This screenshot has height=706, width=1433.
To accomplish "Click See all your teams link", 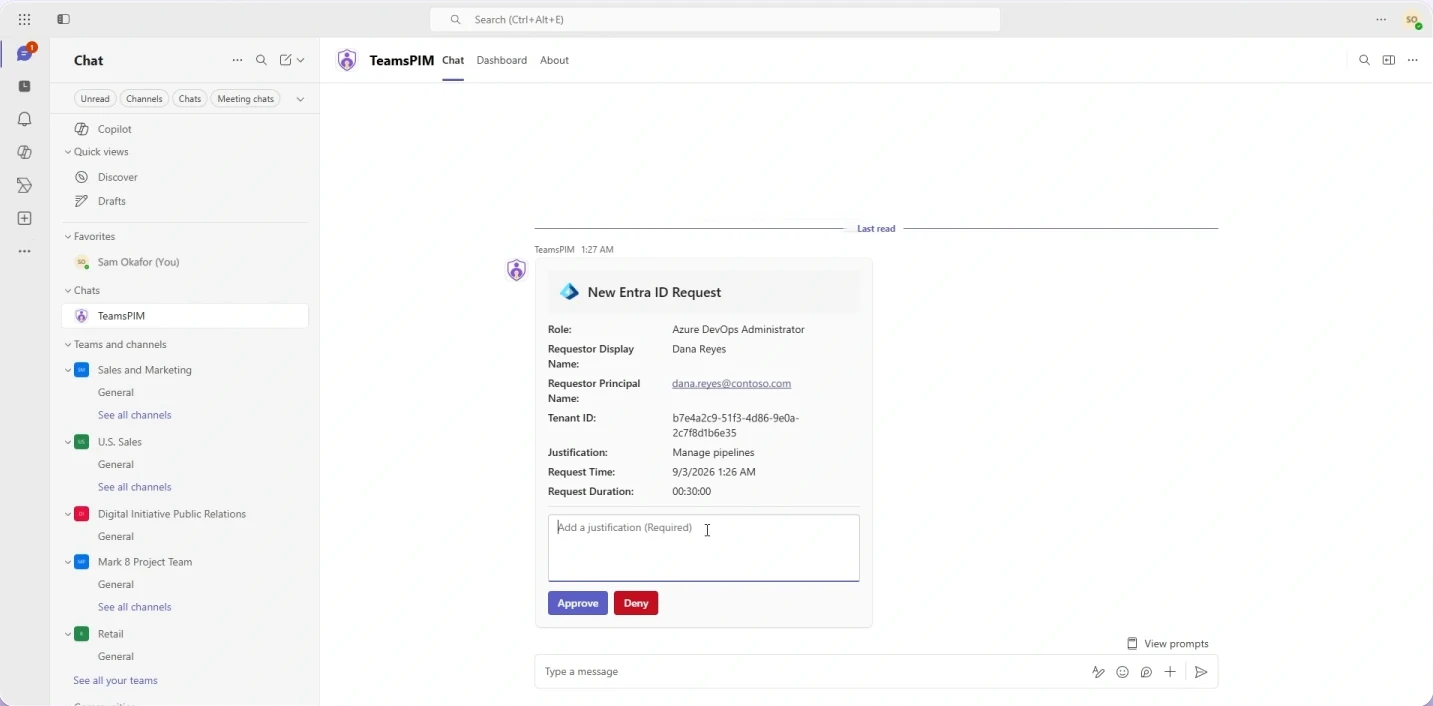I will [x=115, y=681].
